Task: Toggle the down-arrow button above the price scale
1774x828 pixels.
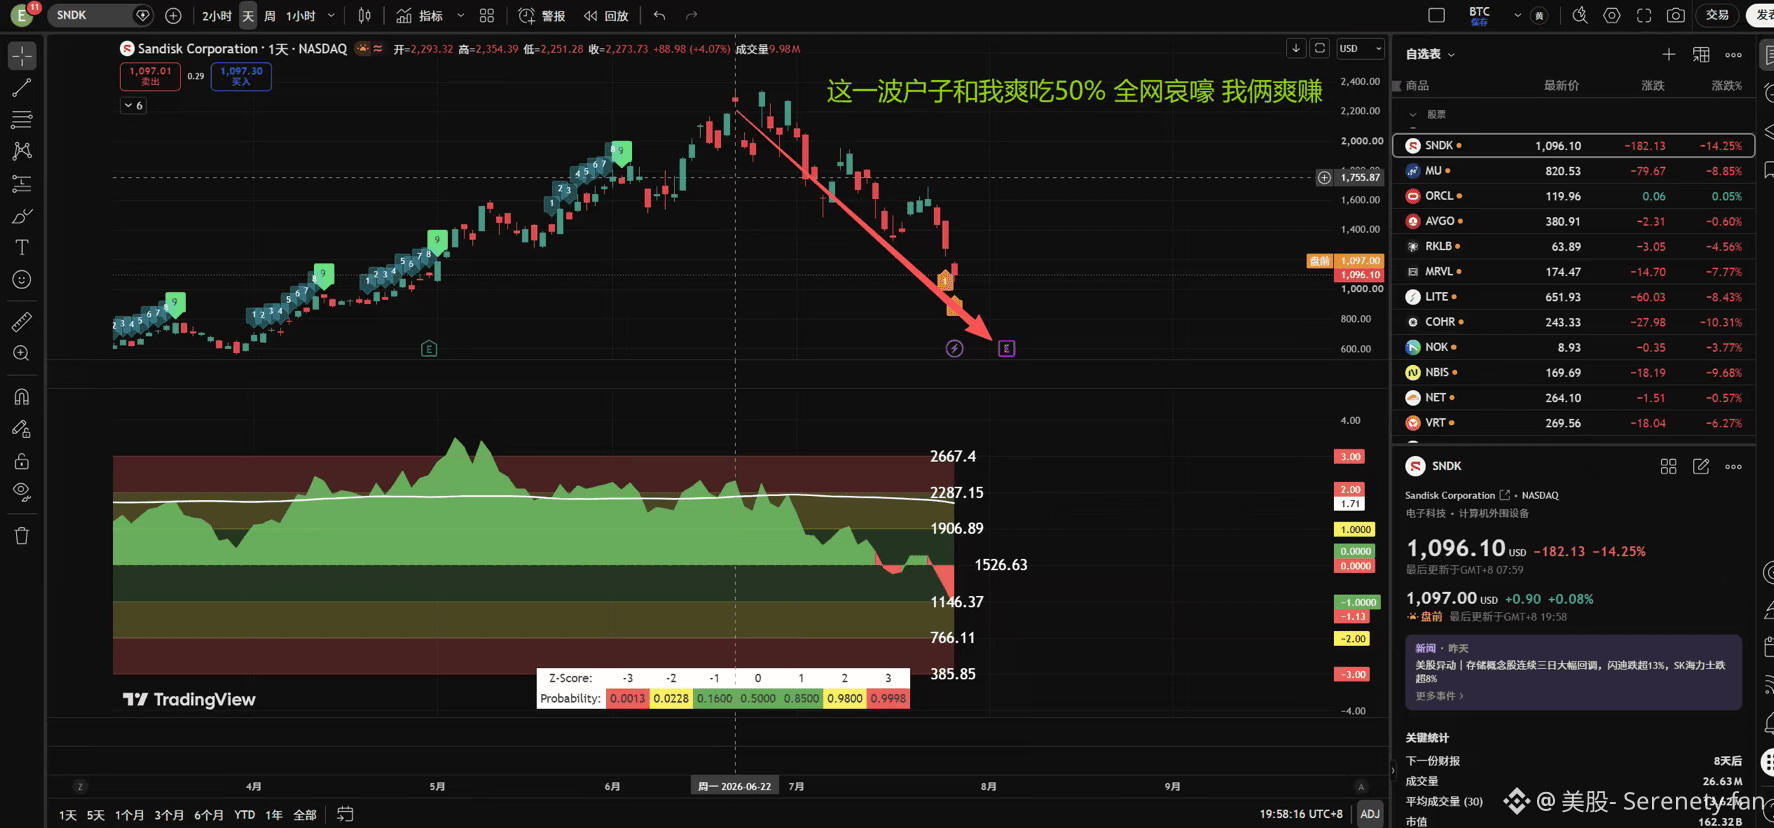Action: coord(1296,48)
